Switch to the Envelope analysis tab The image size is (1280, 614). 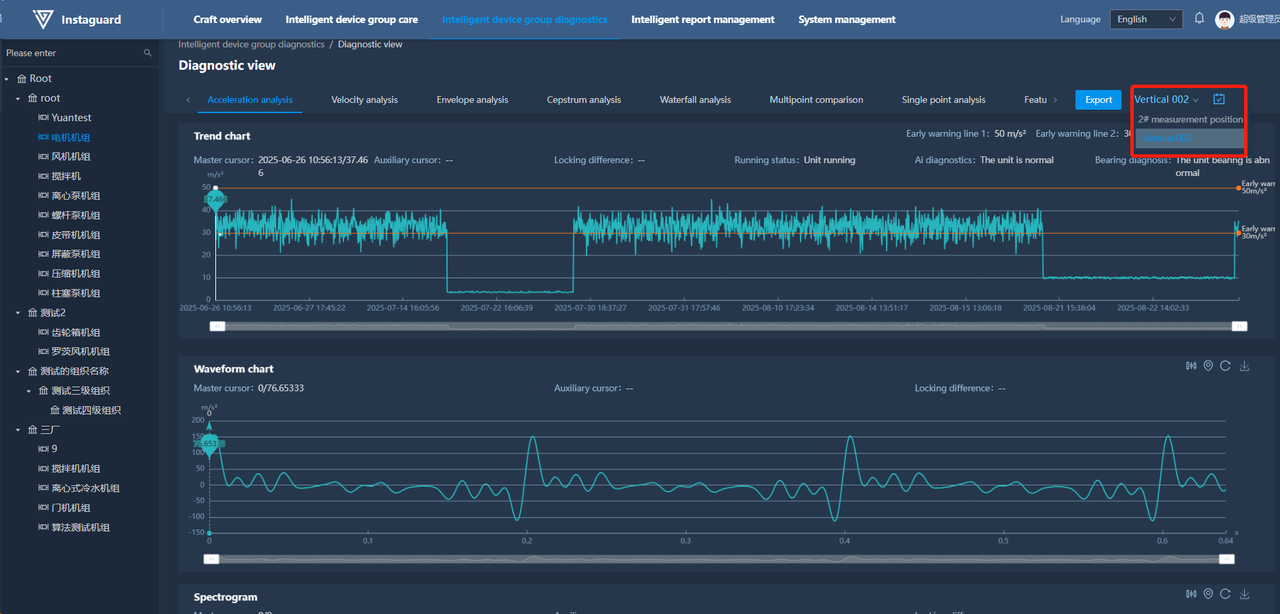[x=472, y=100]
